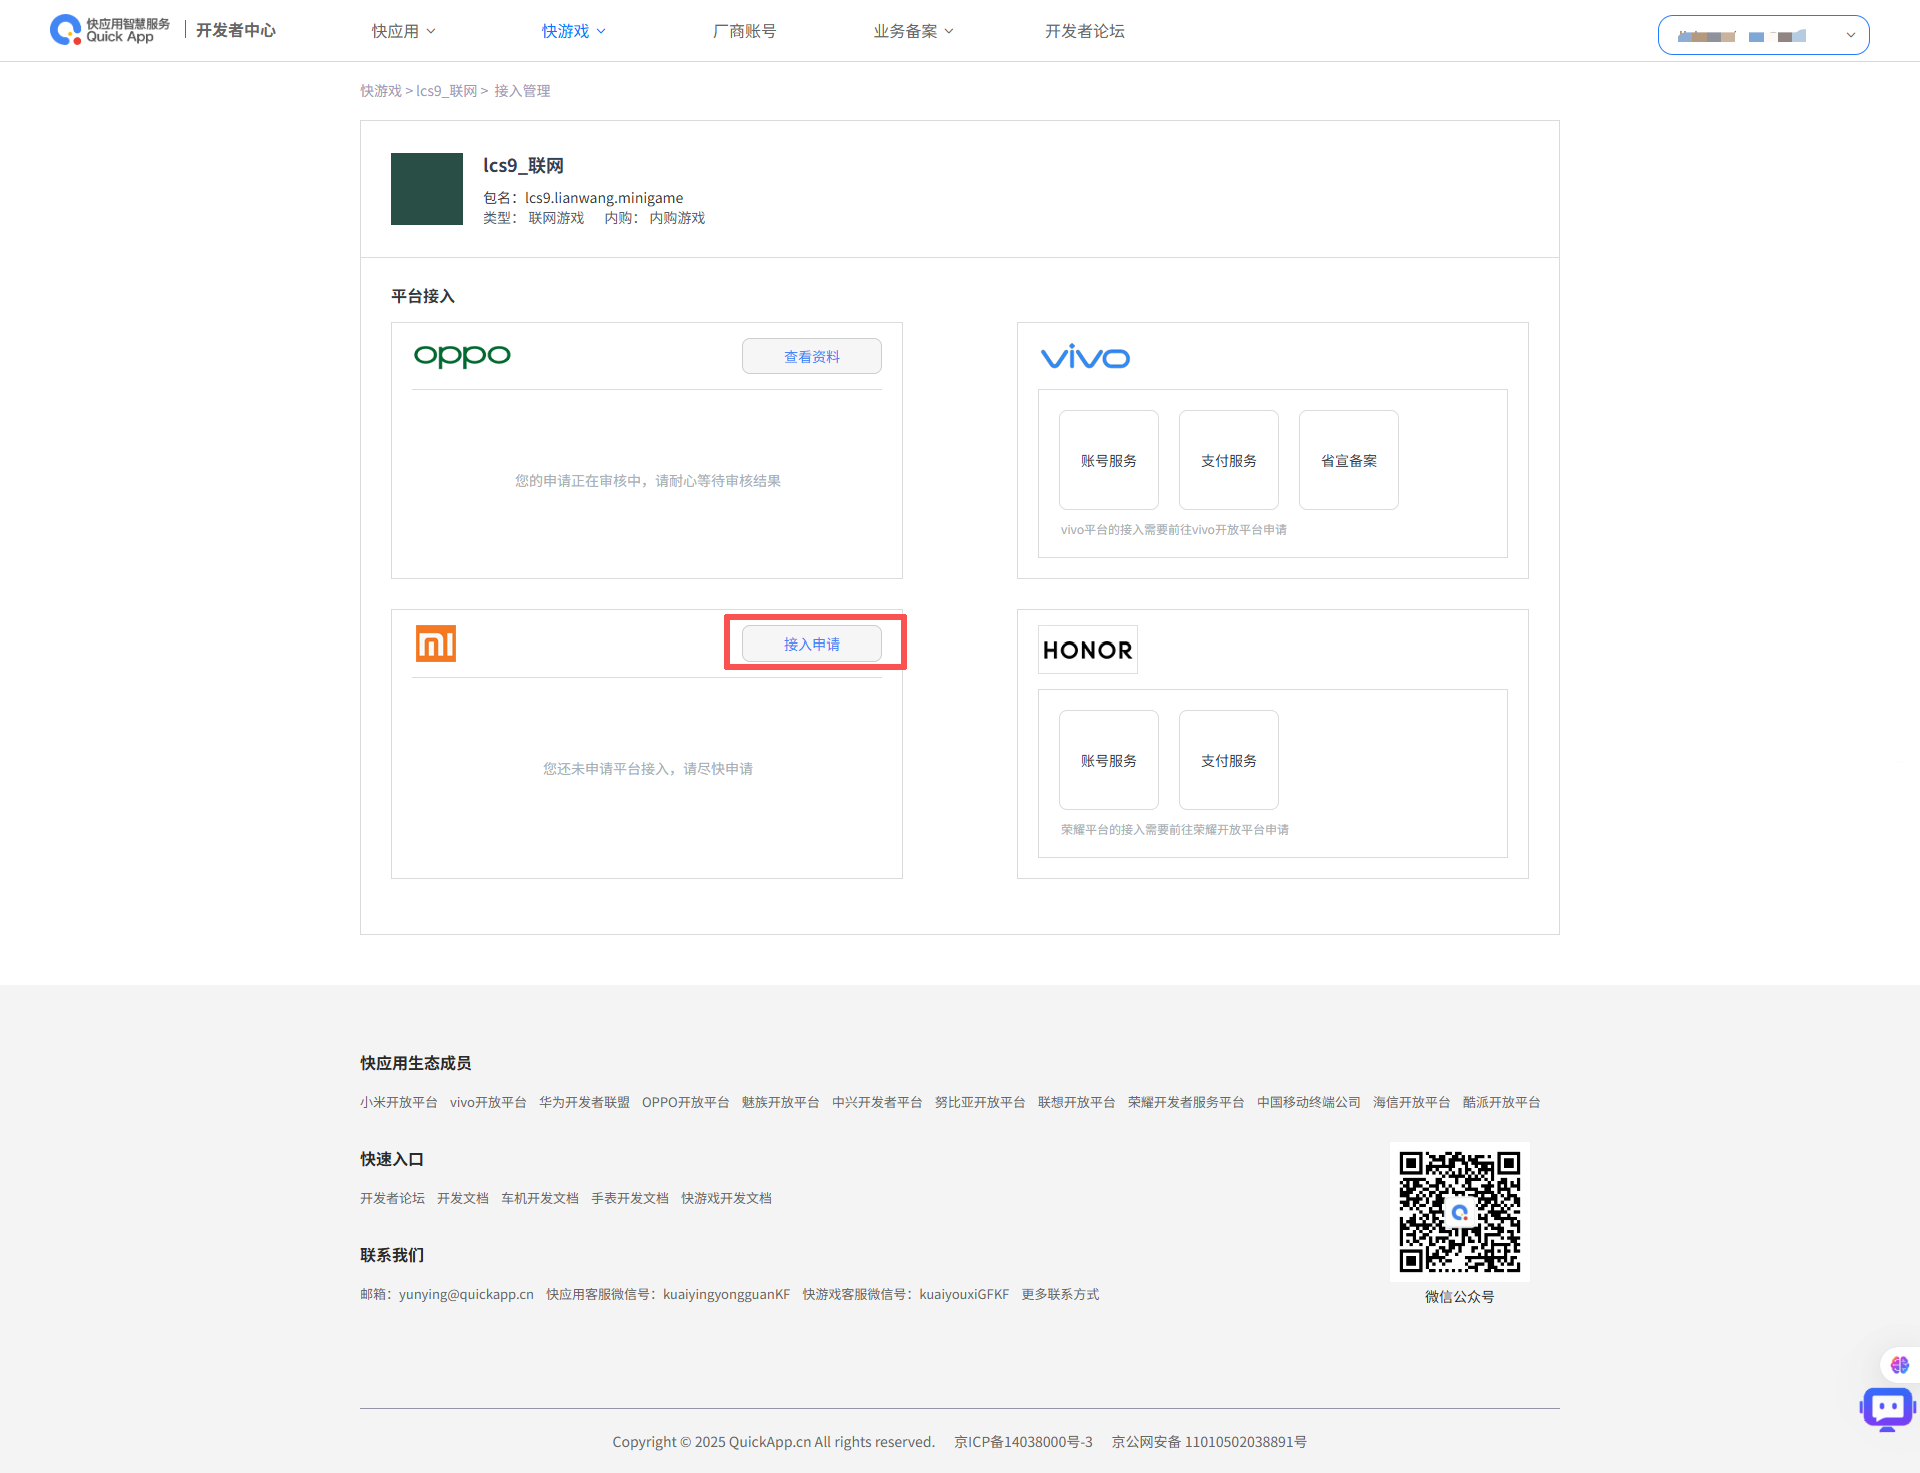The width and height of the screenshot is (1920, 1473).
Task: Go to 厂商账号 menu item
Action: tap(744, 31)
